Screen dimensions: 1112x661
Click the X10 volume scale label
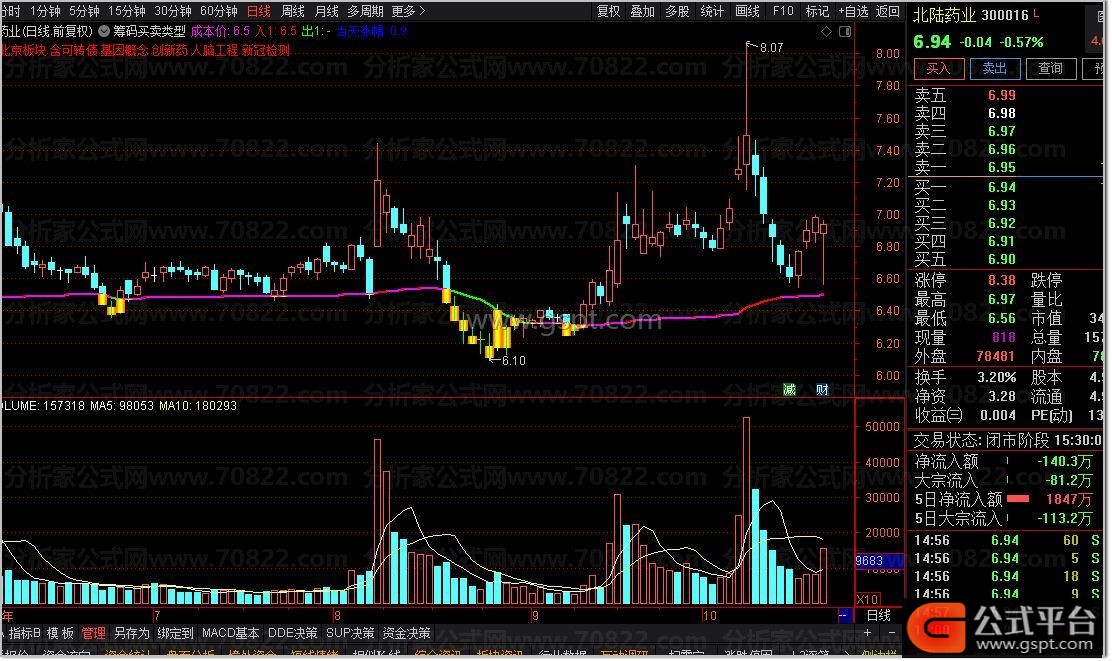[x=867, y=599]
